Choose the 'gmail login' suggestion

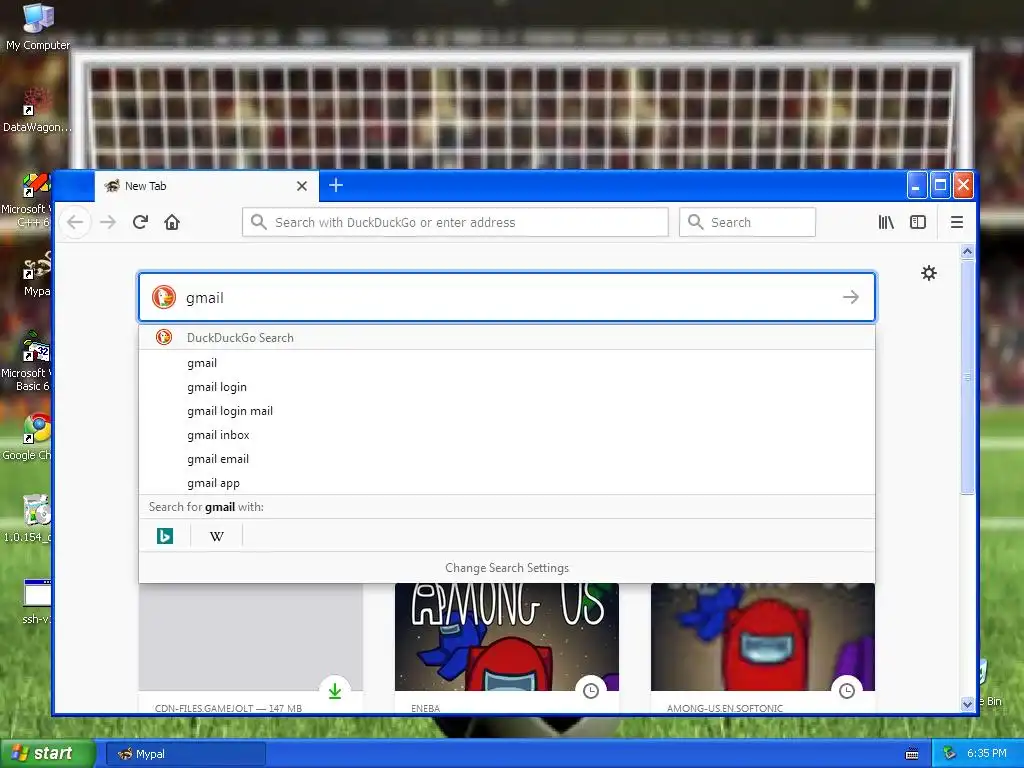tap(507, 387)
